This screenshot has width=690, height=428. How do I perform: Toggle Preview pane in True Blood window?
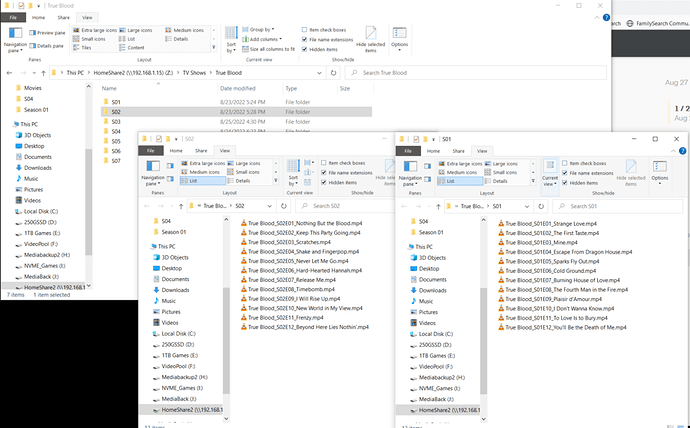(47, 33)
